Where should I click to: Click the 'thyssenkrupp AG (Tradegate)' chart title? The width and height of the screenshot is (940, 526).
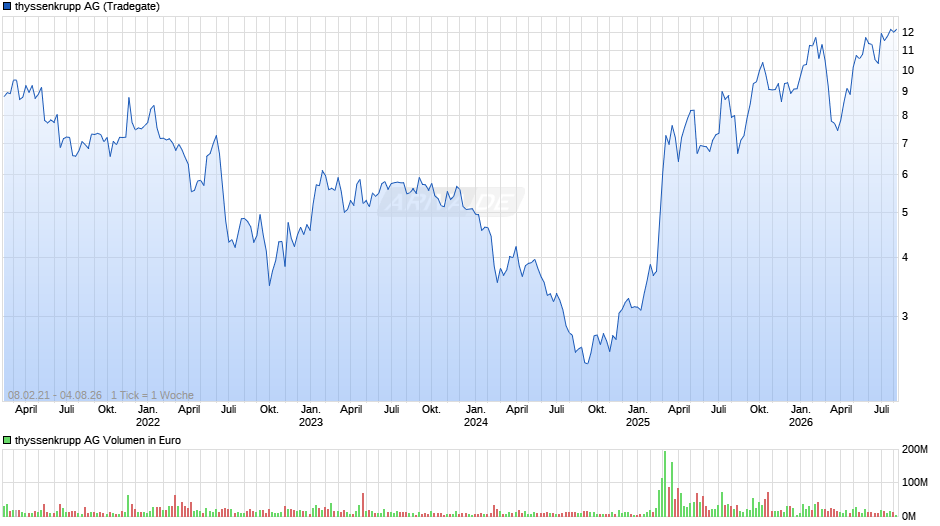pos(88,7)
